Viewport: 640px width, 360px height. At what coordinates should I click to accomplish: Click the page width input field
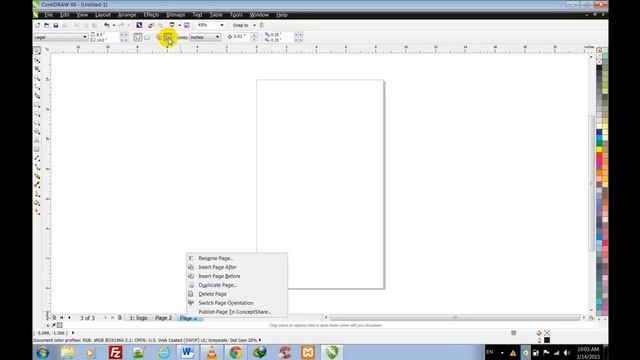coord(107,35)
